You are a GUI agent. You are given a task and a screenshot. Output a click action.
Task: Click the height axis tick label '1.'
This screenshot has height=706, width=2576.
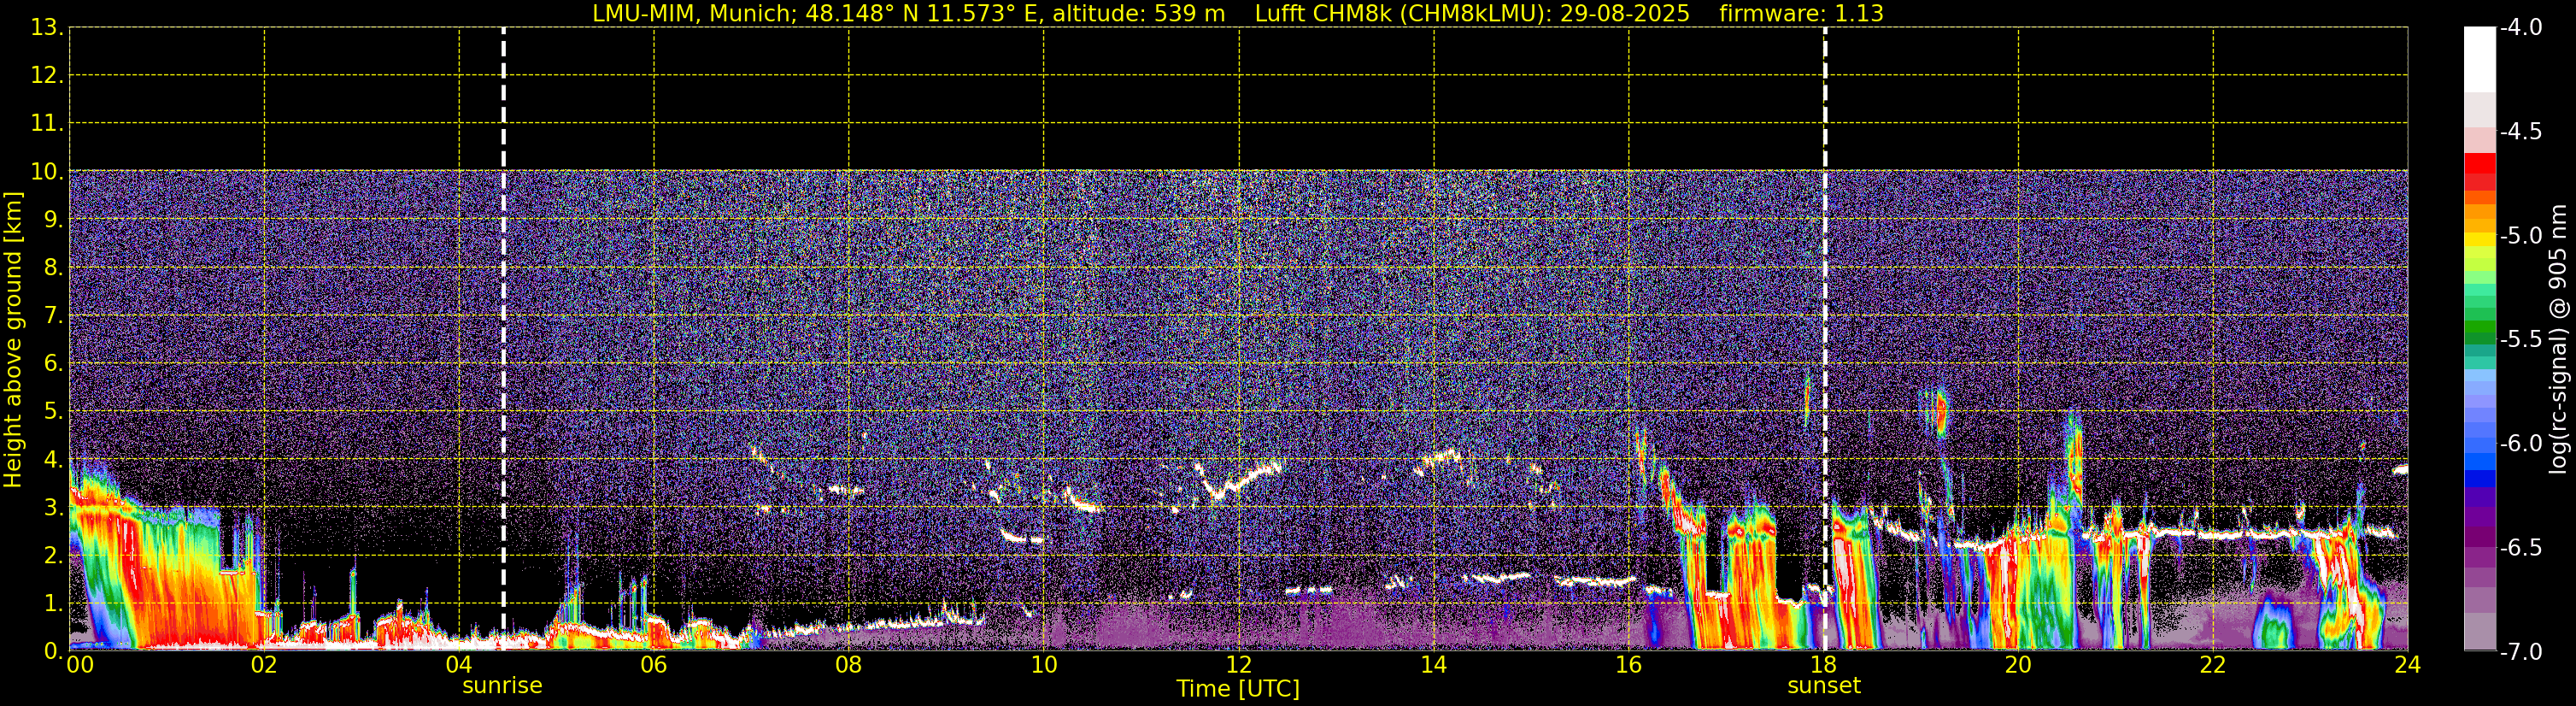click(x=54, y=603)
